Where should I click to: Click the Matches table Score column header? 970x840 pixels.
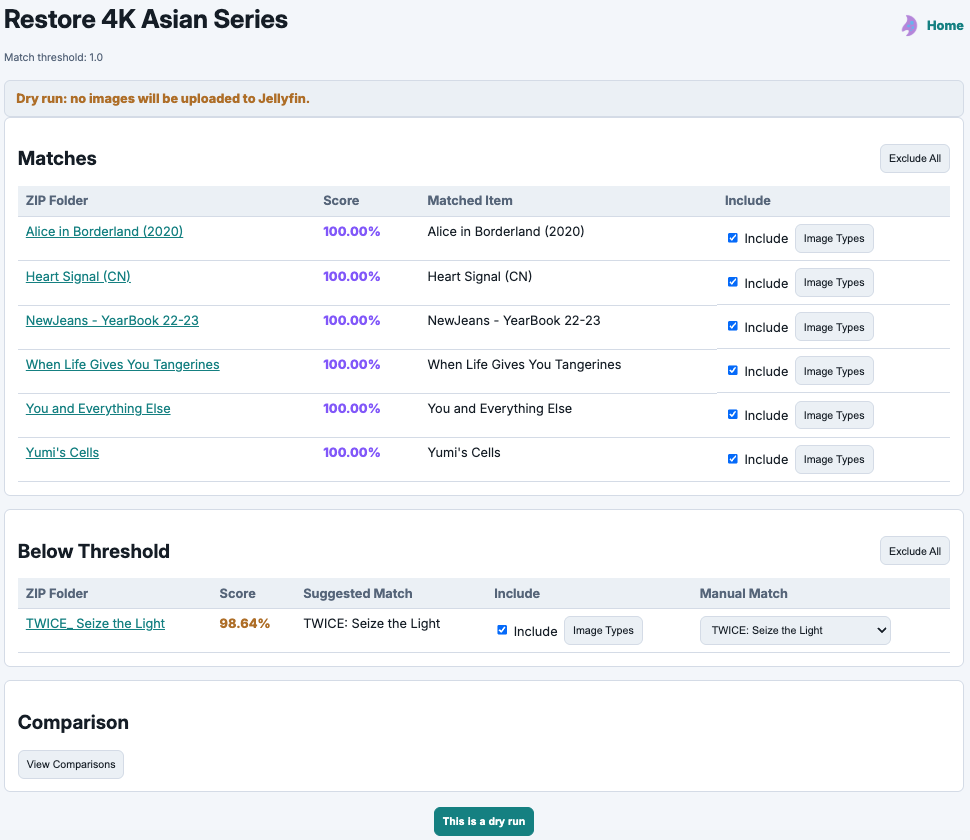pos(341,200)
